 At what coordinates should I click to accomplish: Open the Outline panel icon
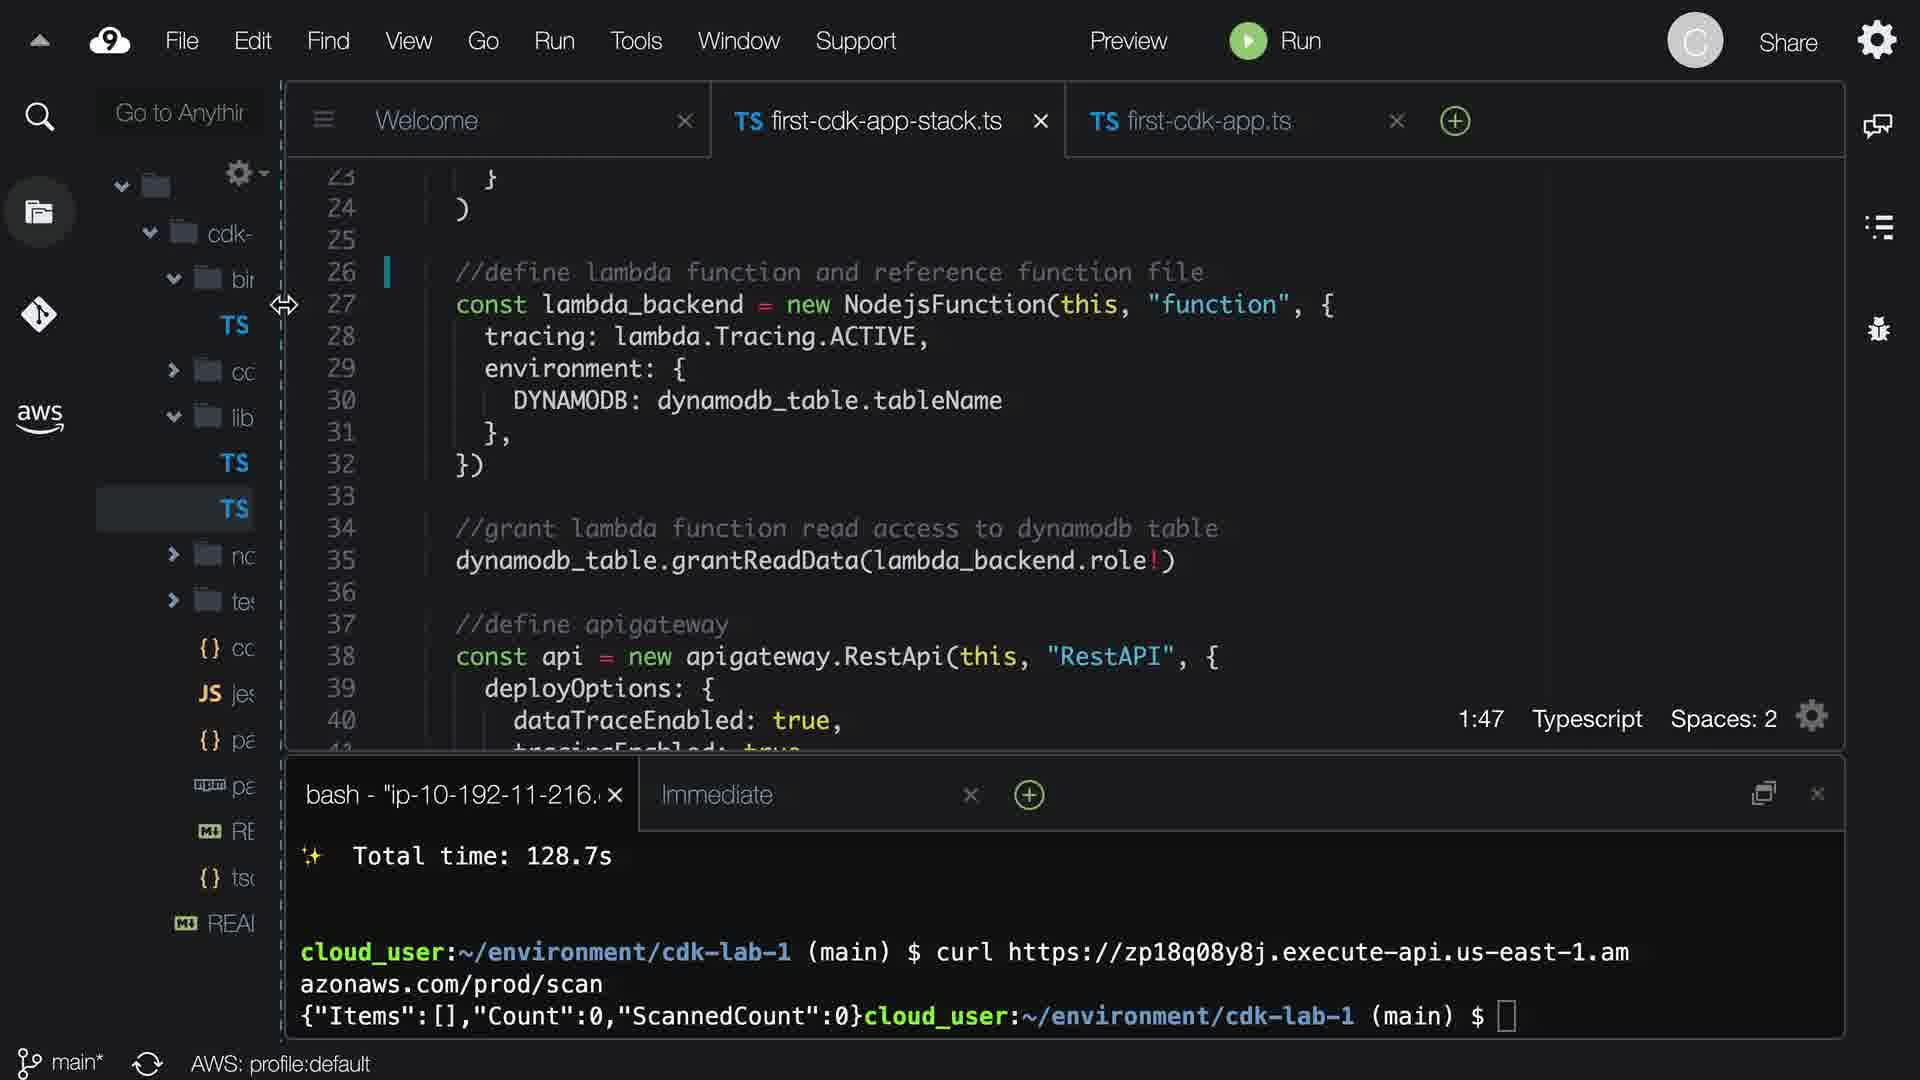tap(1878, 227)
